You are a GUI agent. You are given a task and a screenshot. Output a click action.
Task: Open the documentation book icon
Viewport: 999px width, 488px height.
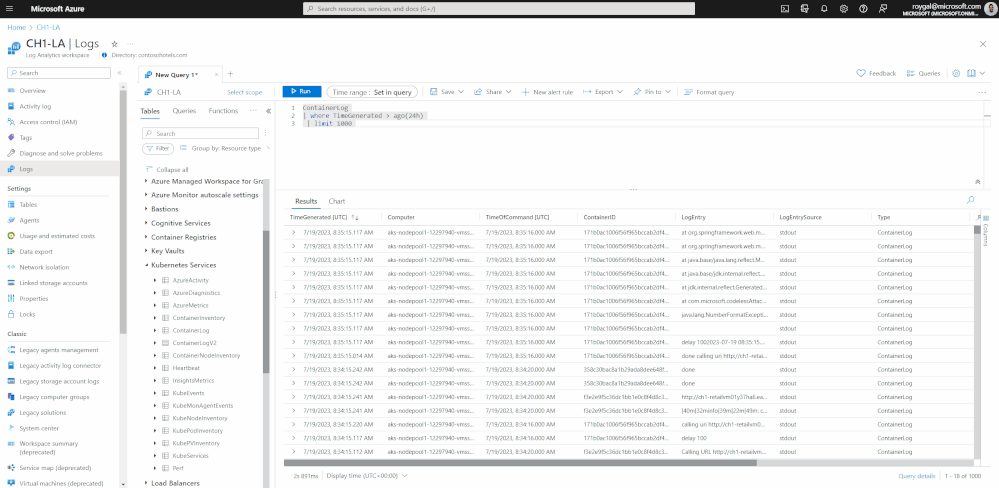(x=971, y=73)
